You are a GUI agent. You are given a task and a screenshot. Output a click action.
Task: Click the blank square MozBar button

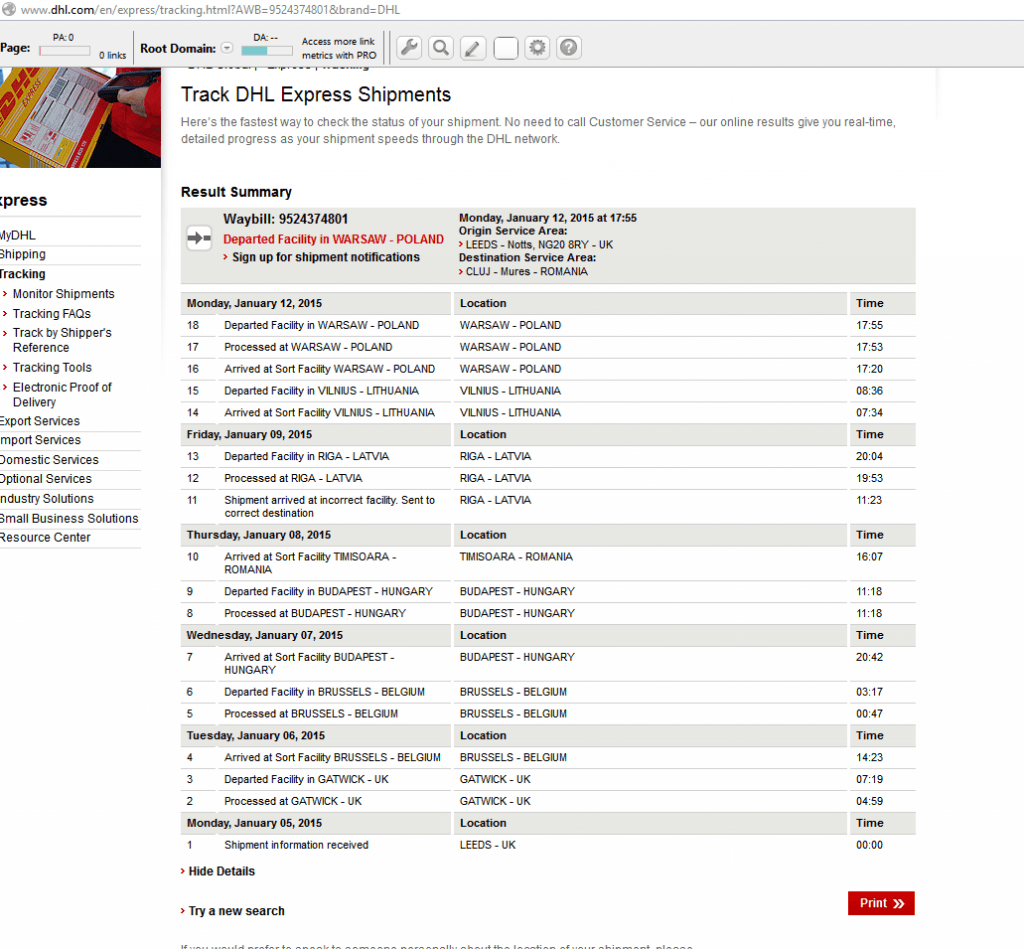point(506,48)
